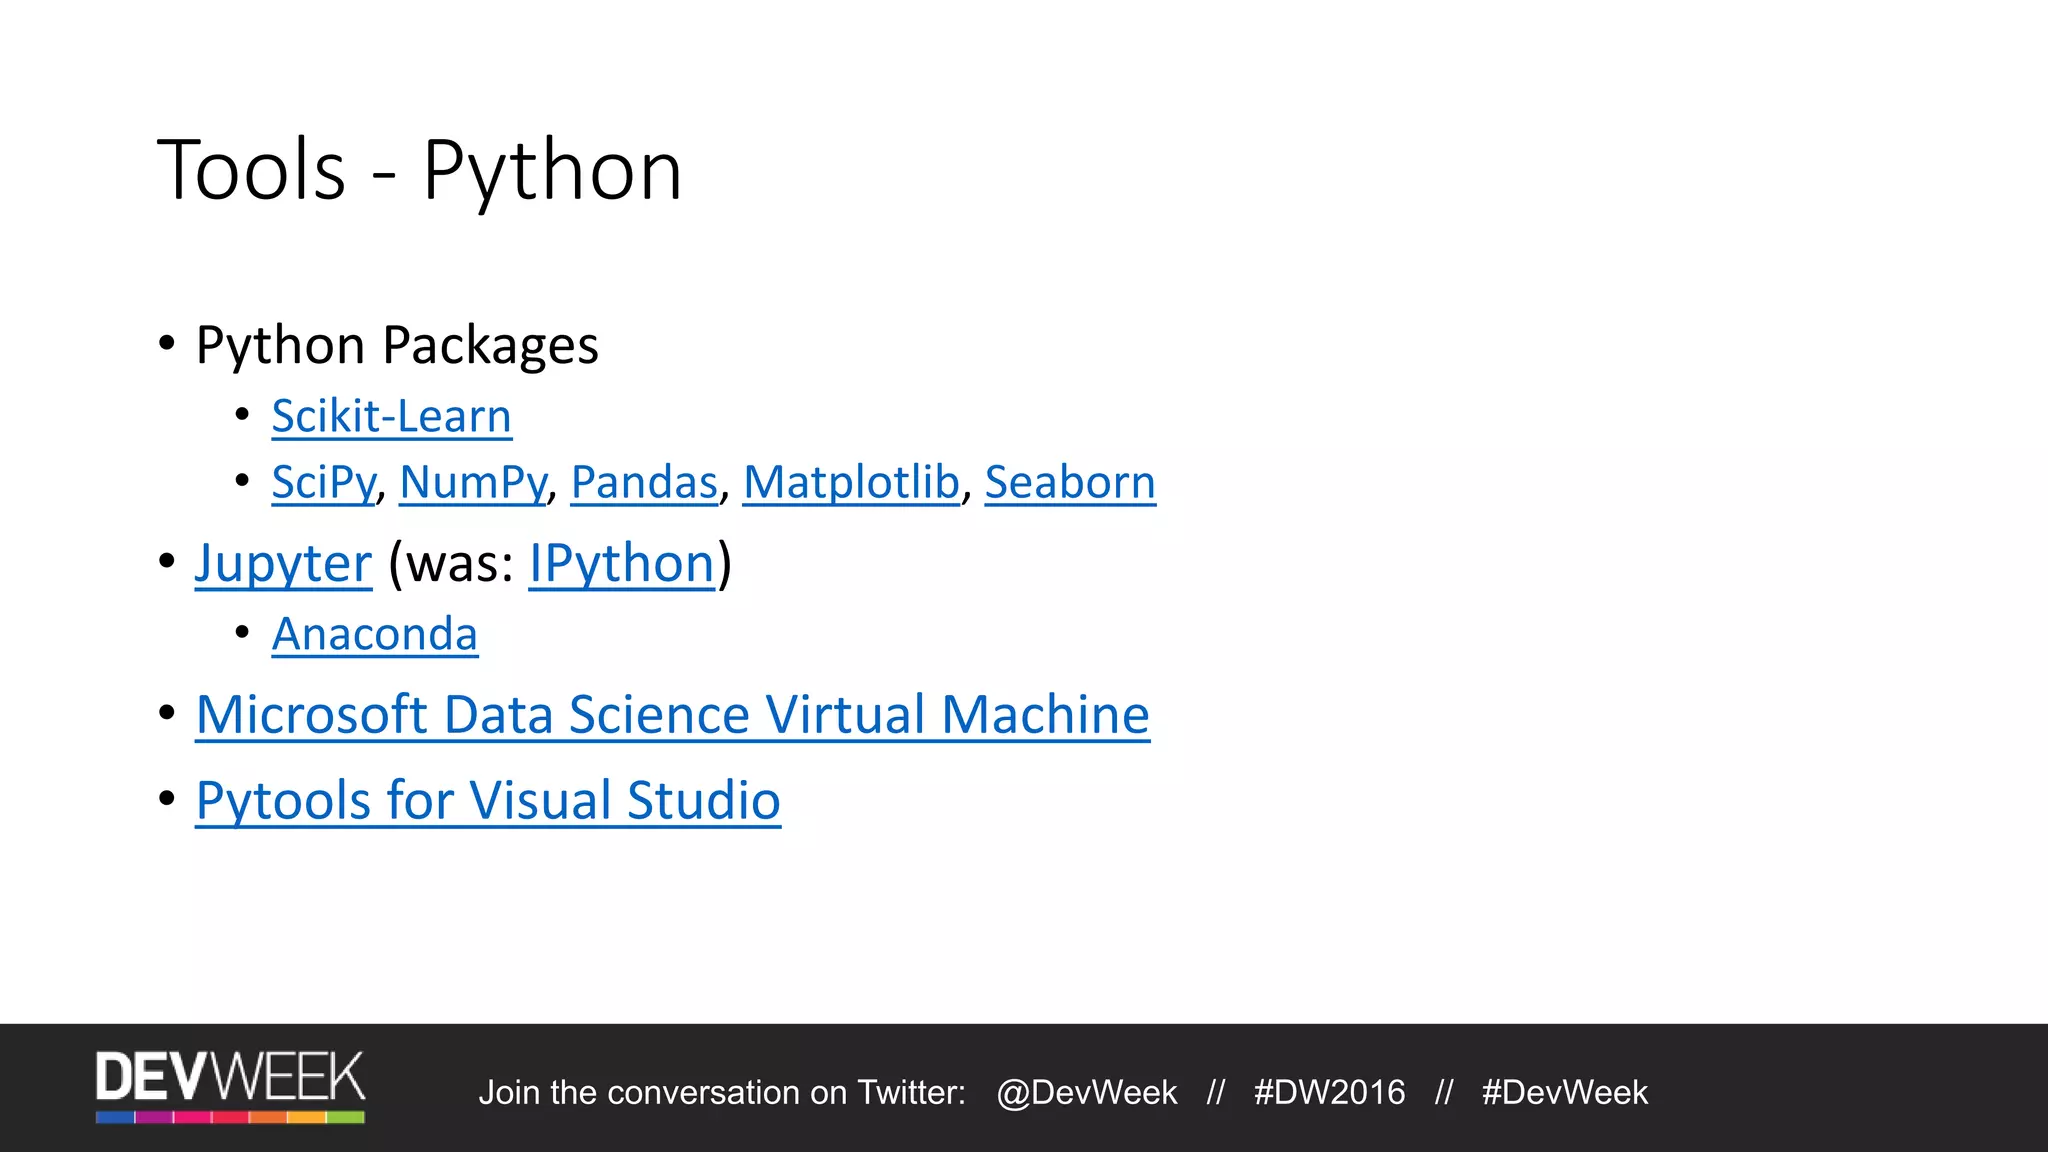Click the Jupyter hyperlink
2048x1152 pixels.
pyautogui.click(x=283, y=563)
